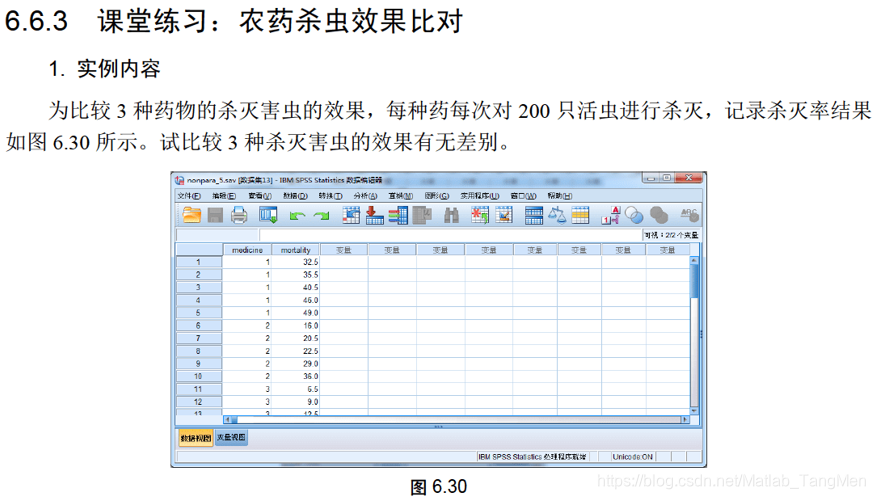The width and height of the screenshot is (875, 499).
Task: Click the medicine cell in row 11
Action: coord(247,389)
